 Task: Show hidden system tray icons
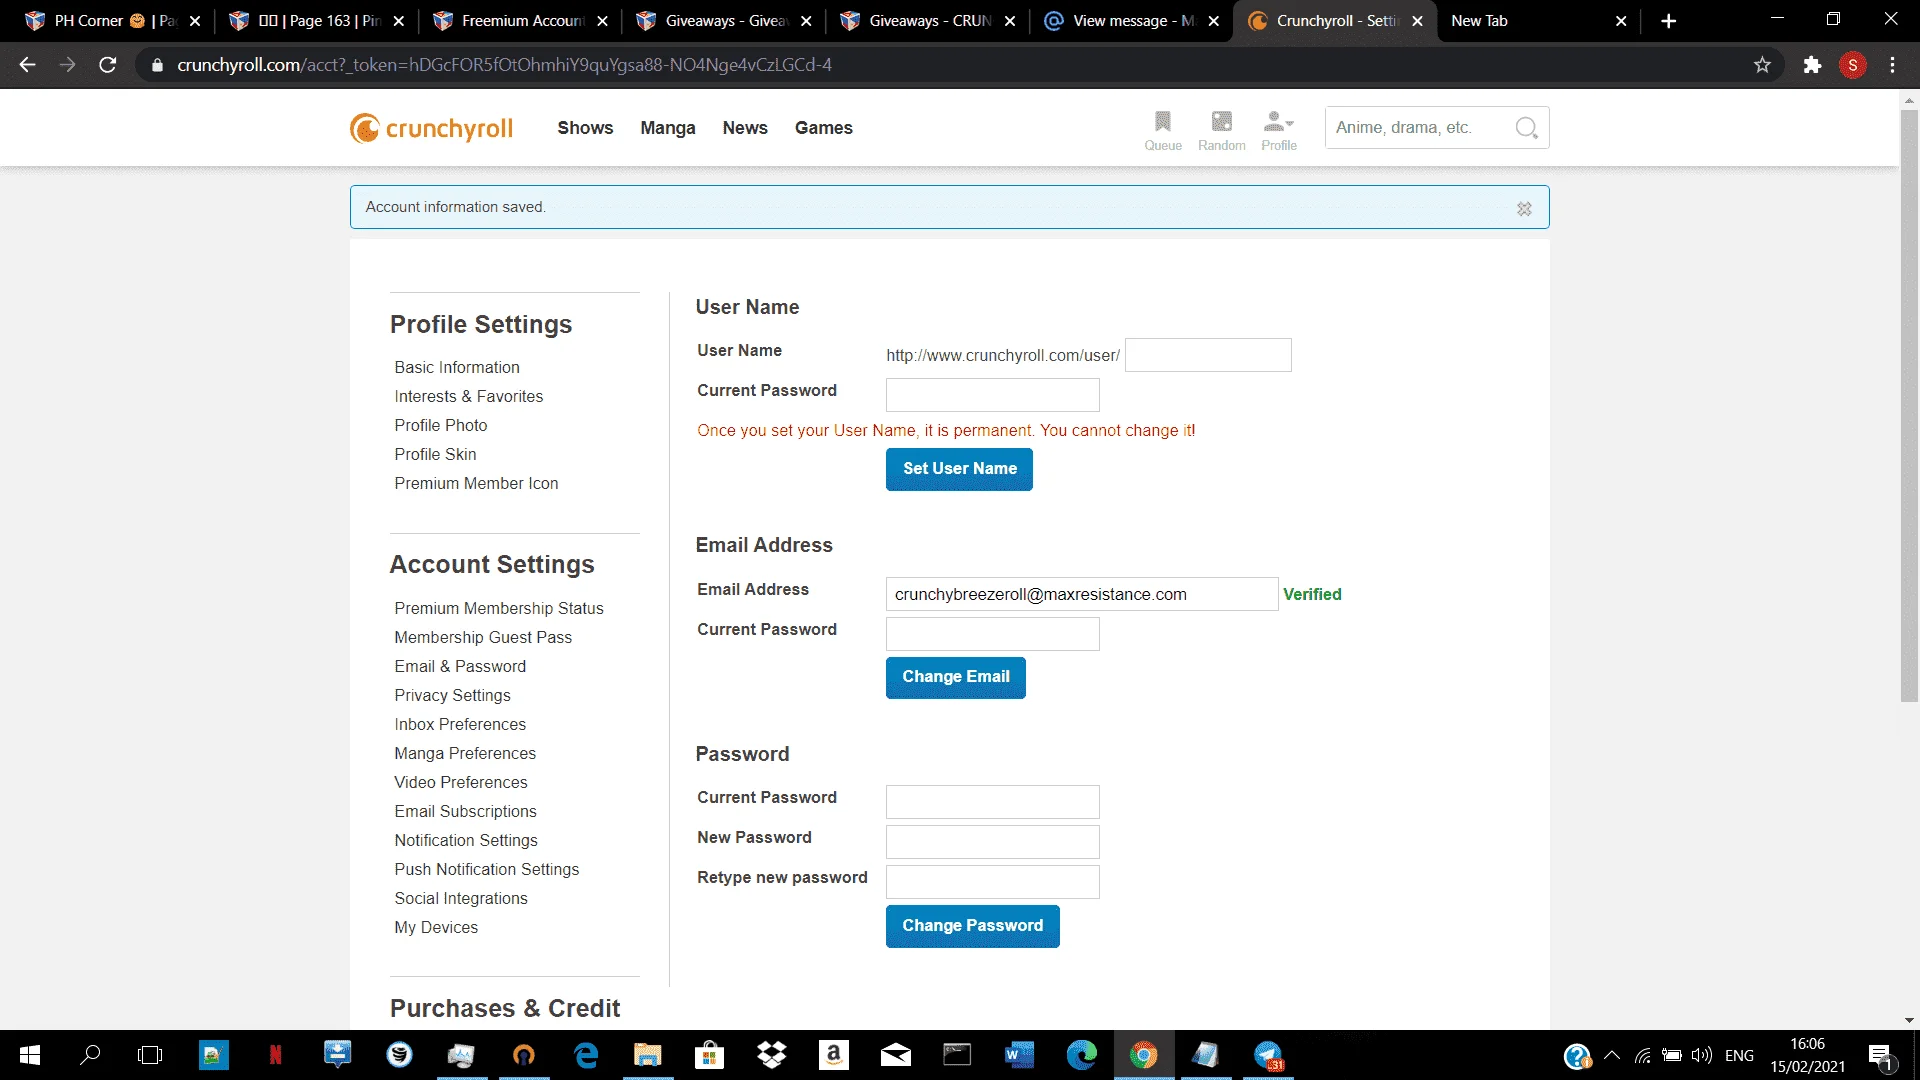click(1612, 1055)
